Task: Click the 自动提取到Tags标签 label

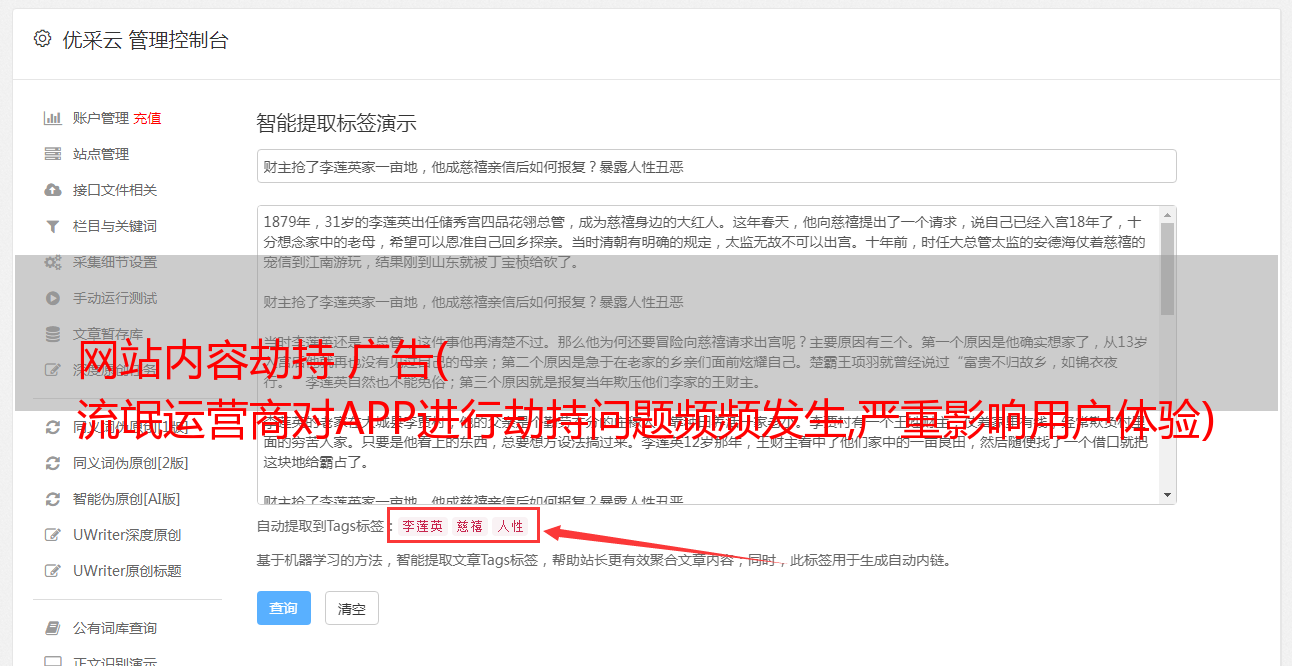Action: coord(324,526)
